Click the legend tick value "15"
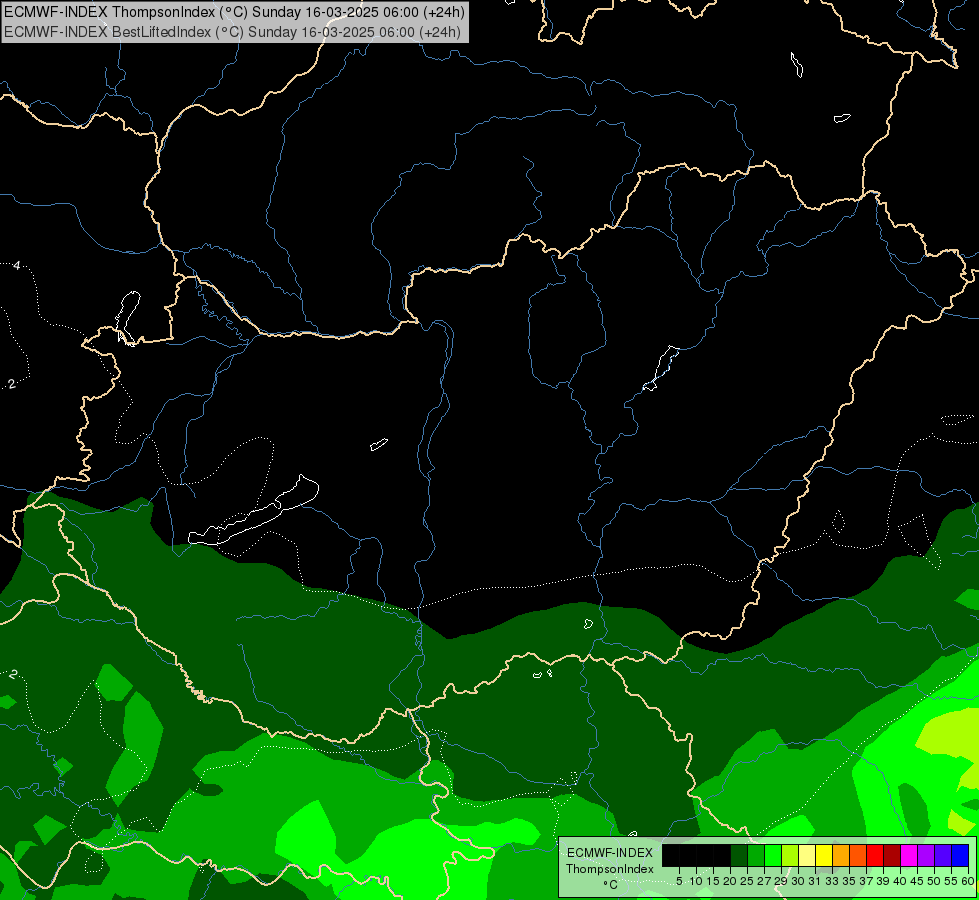 [713, 881]
